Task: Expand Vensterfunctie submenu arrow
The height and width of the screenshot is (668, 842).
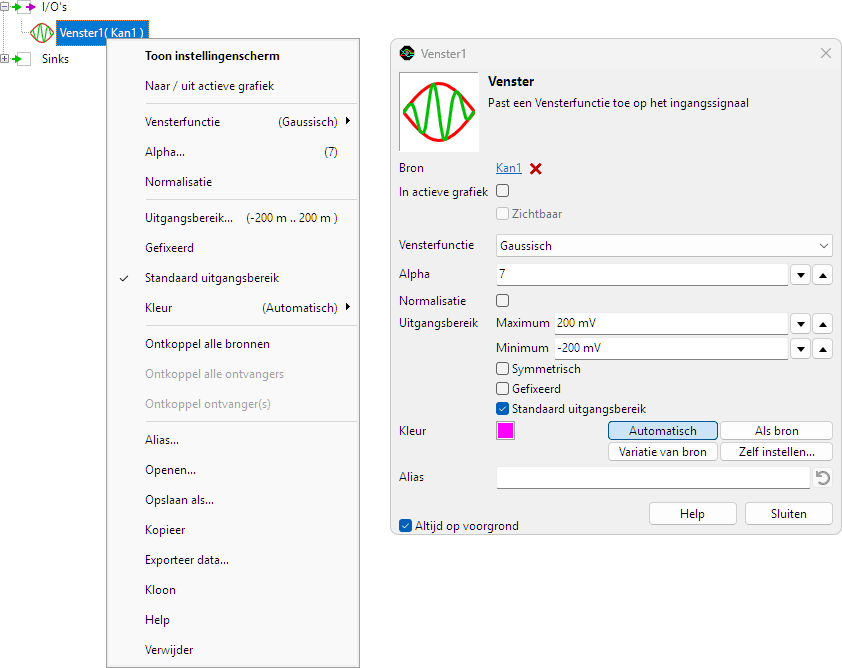Action: [348, 121]
